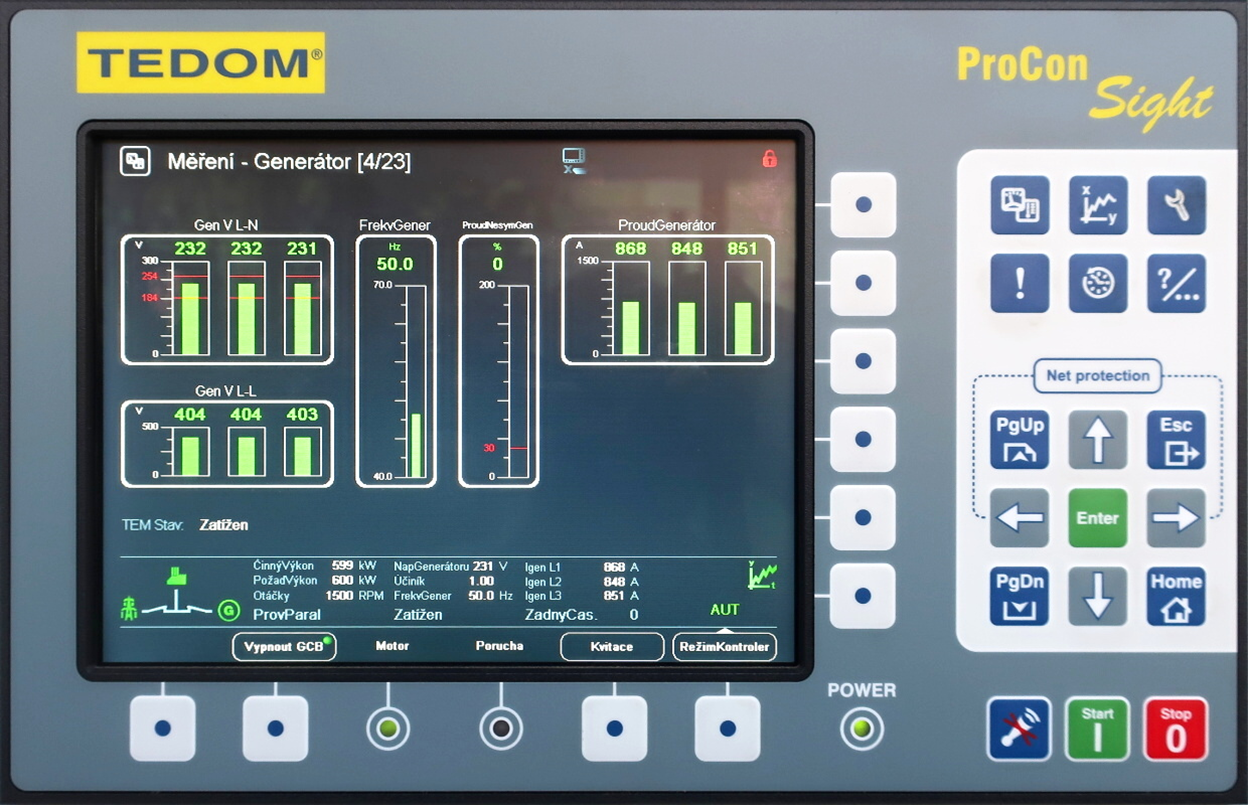Select RežimKontroler on the screen
Image resolution: width=1248 pixels, height=805 pixels.
(724, 647)
